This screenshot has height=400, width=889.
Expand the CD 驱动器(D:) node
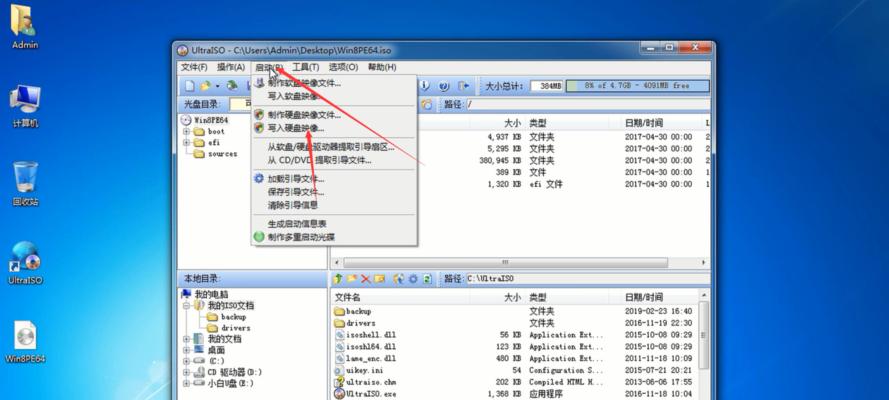click(186, 372)
